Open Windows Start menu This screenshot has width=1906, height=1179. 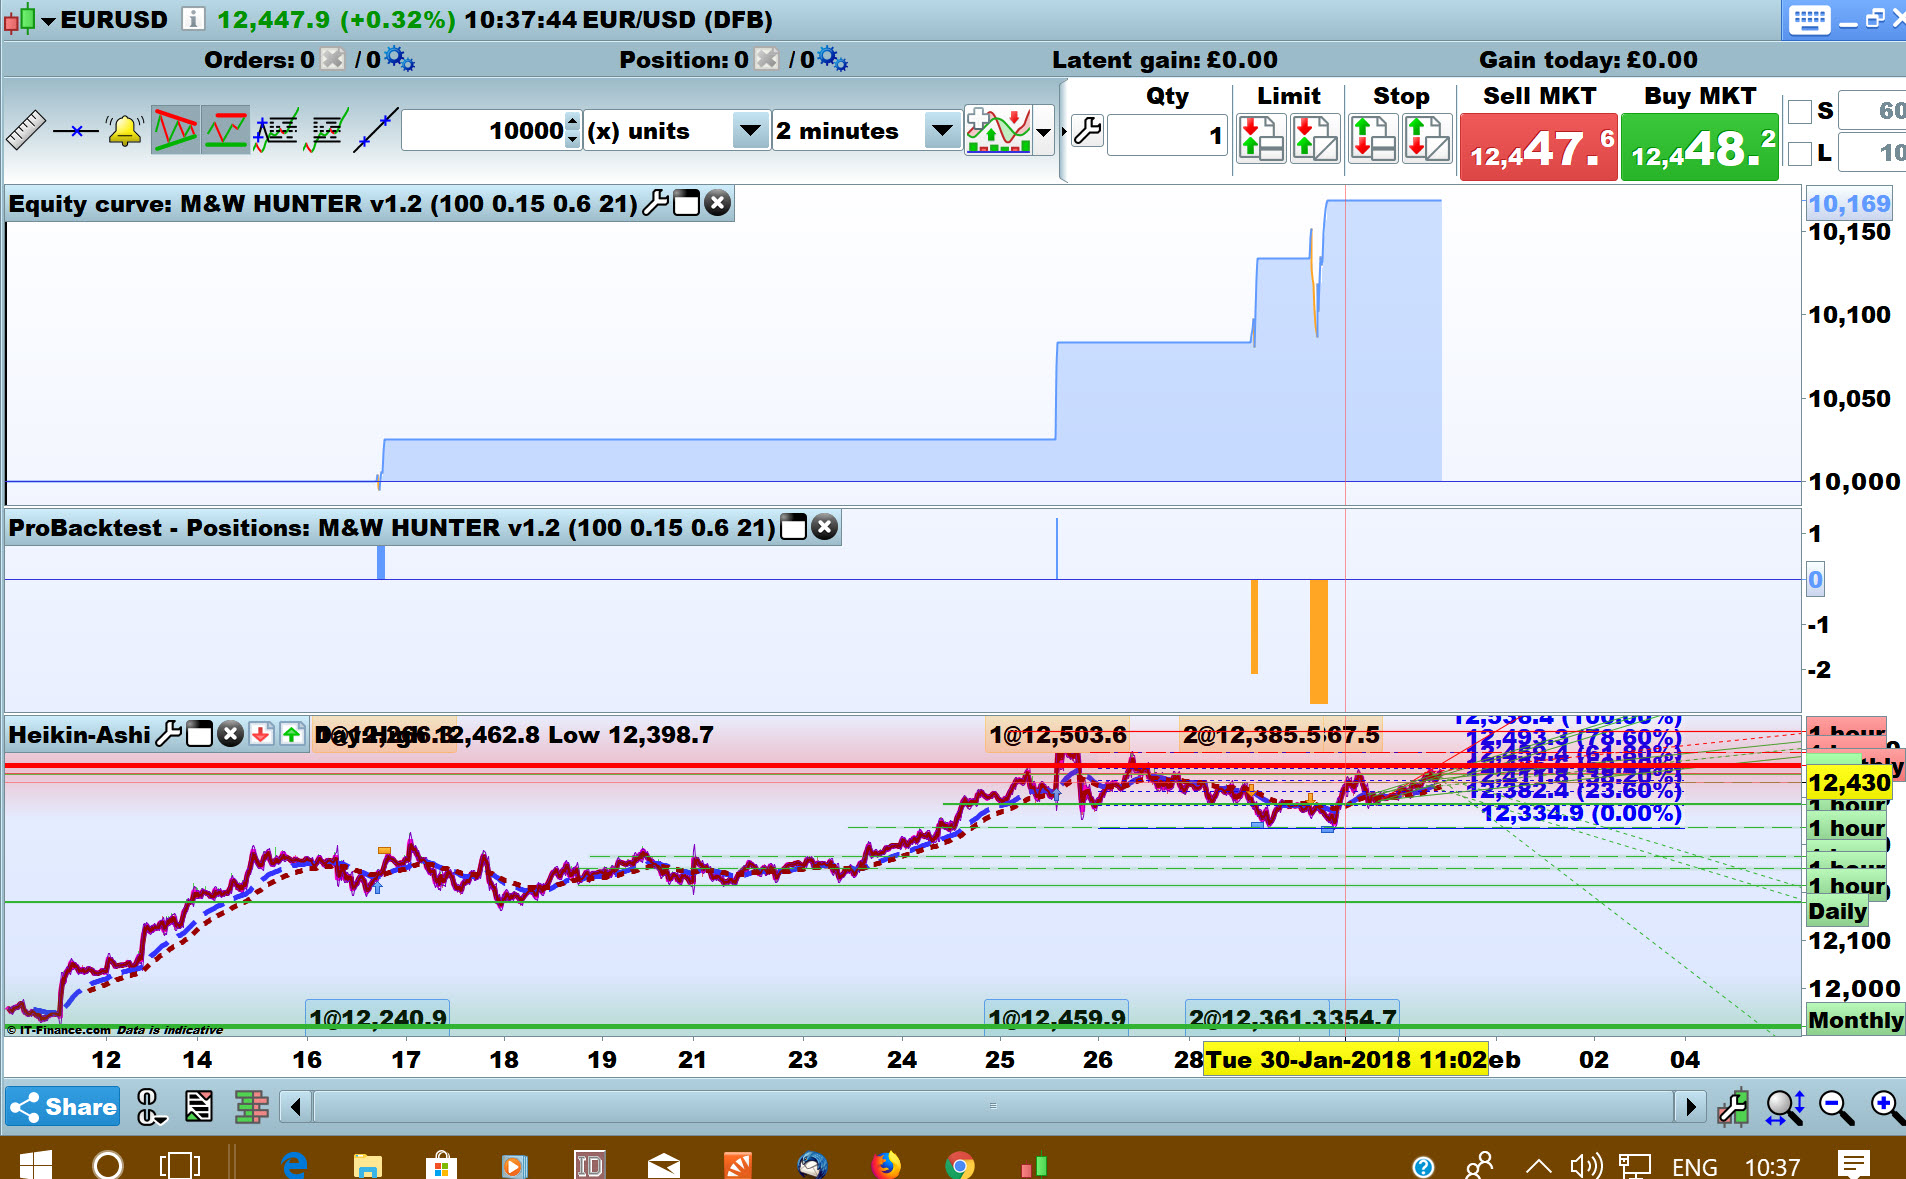[35, 1164]
